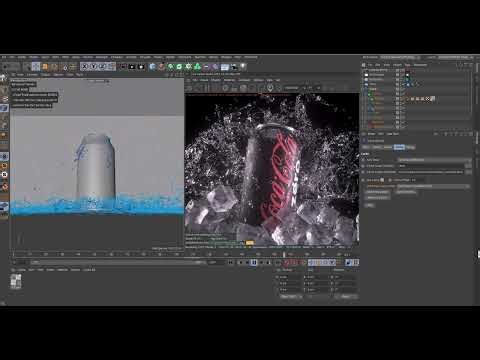Viewport: 480px width, 360px height.
Task: Click the first green generator icon
Action: [x=170, y=67]
